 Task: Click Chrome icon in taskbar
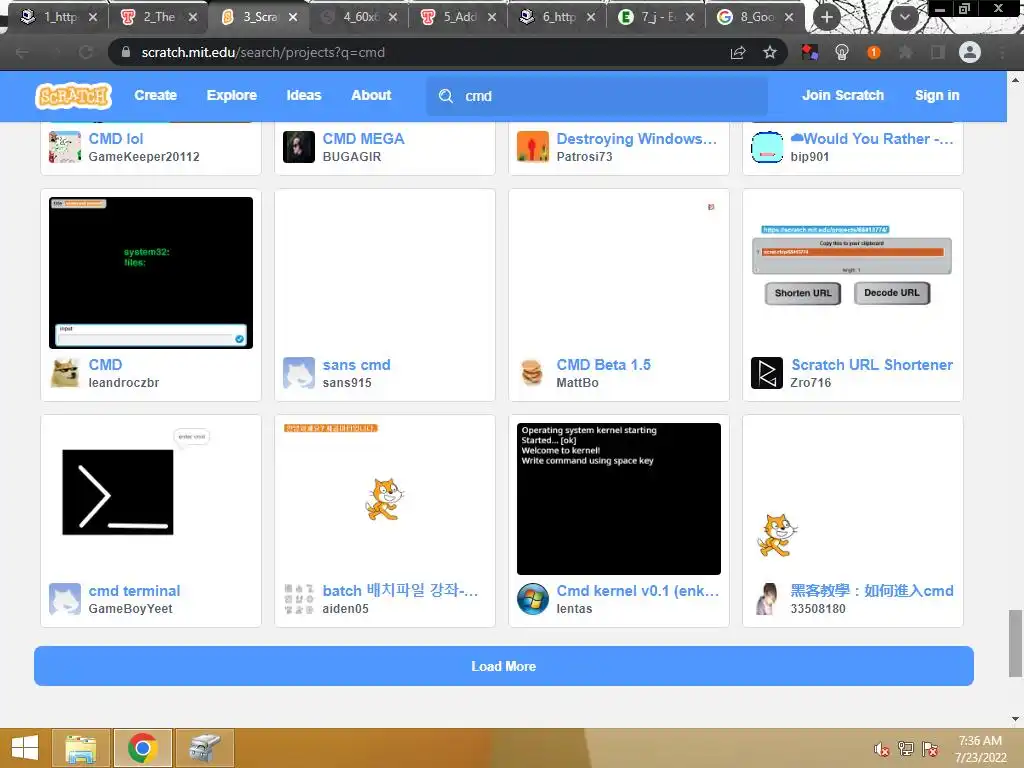143,748
